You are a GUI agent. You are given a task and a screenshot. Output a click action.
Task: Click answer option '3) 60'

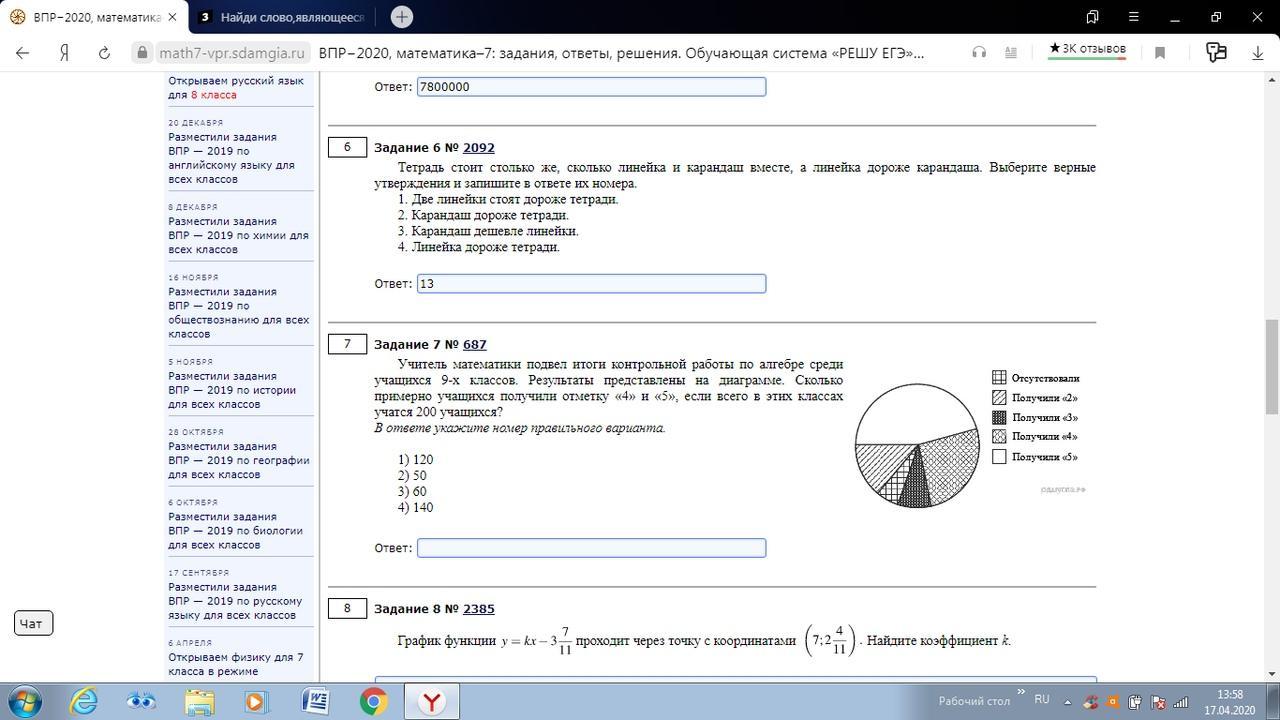tap(412, 492)
